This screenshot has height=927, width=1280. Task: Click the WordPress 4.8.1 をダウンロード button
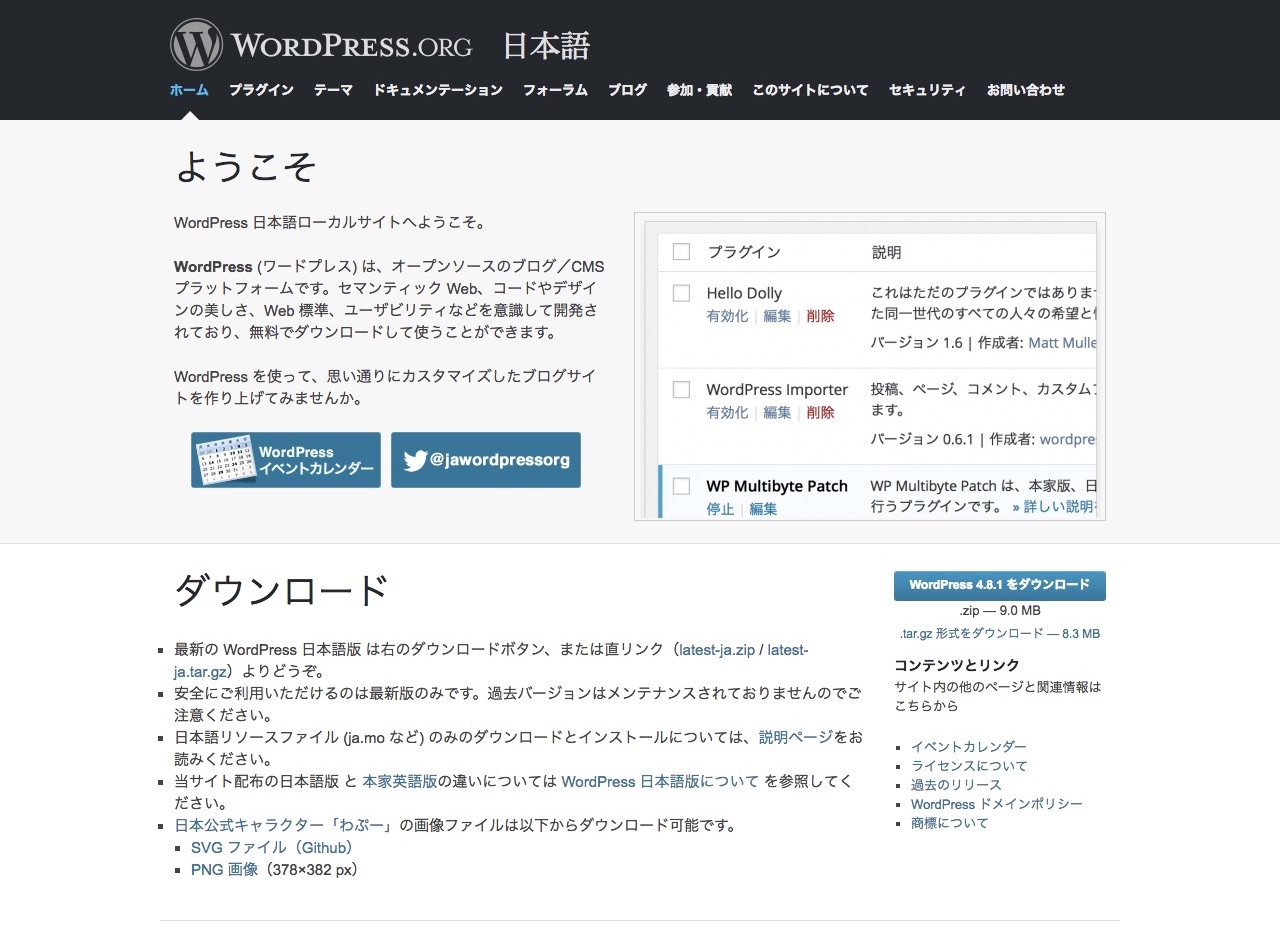[1000, 585]
